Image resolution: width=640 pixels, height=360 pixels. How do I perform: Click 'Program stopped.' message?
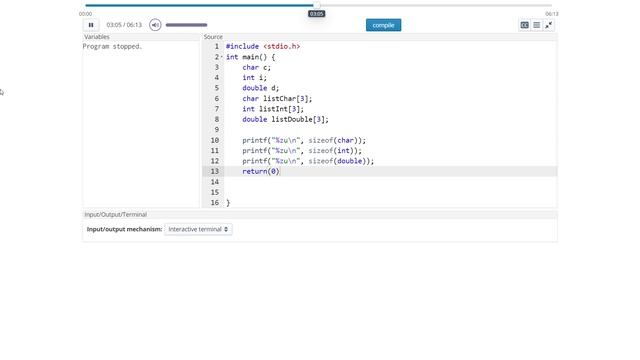pyautogui.click(x=112, y=47)
